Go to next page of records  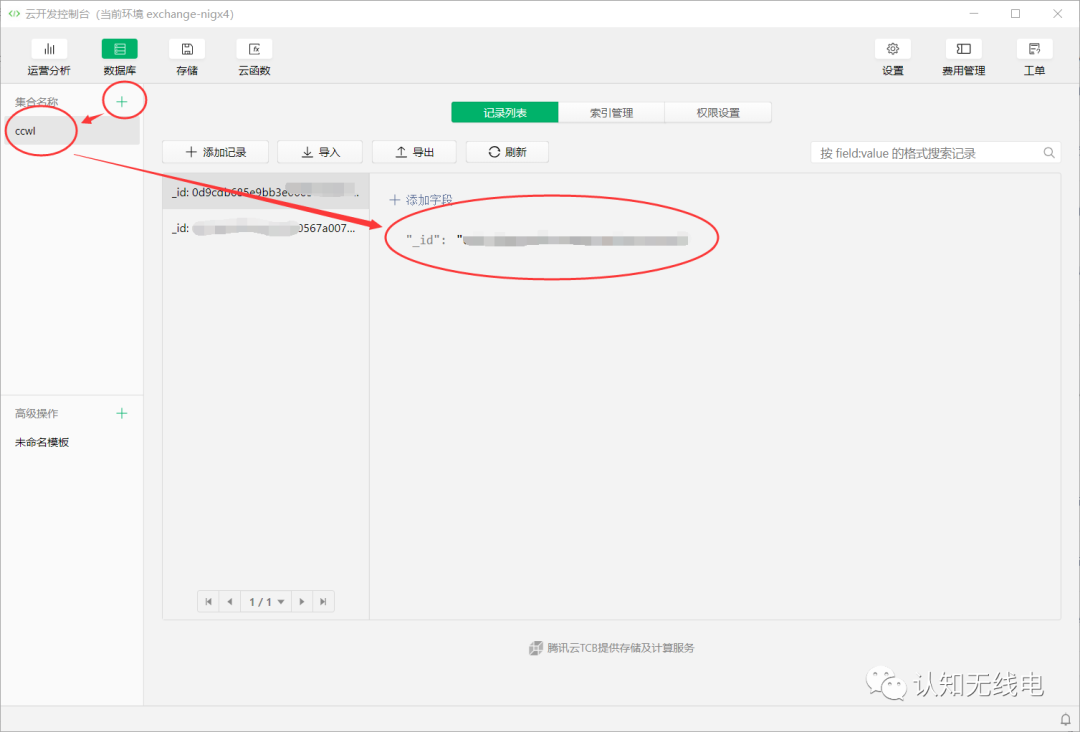(302, 602)
